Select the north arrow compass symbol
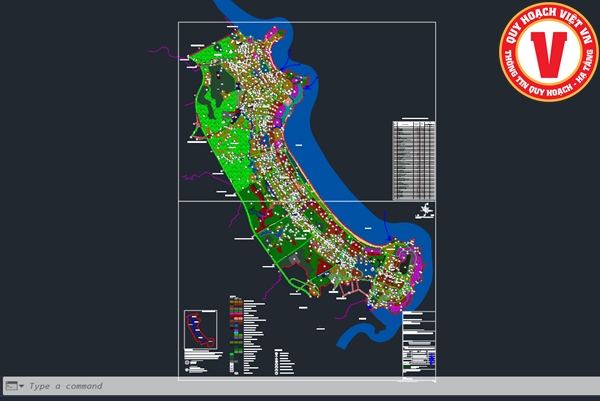This screenshot has width=600, height=401. (428, 211)
